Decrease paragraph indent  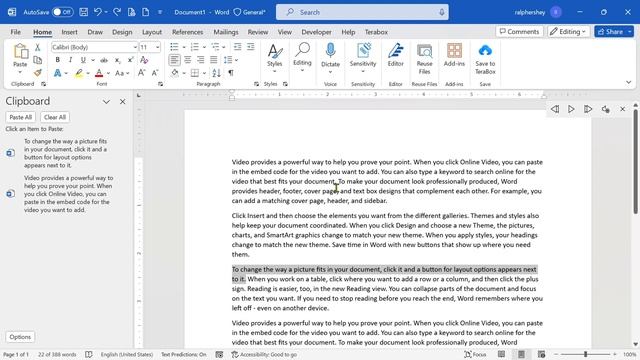click(x=238, y=47)
